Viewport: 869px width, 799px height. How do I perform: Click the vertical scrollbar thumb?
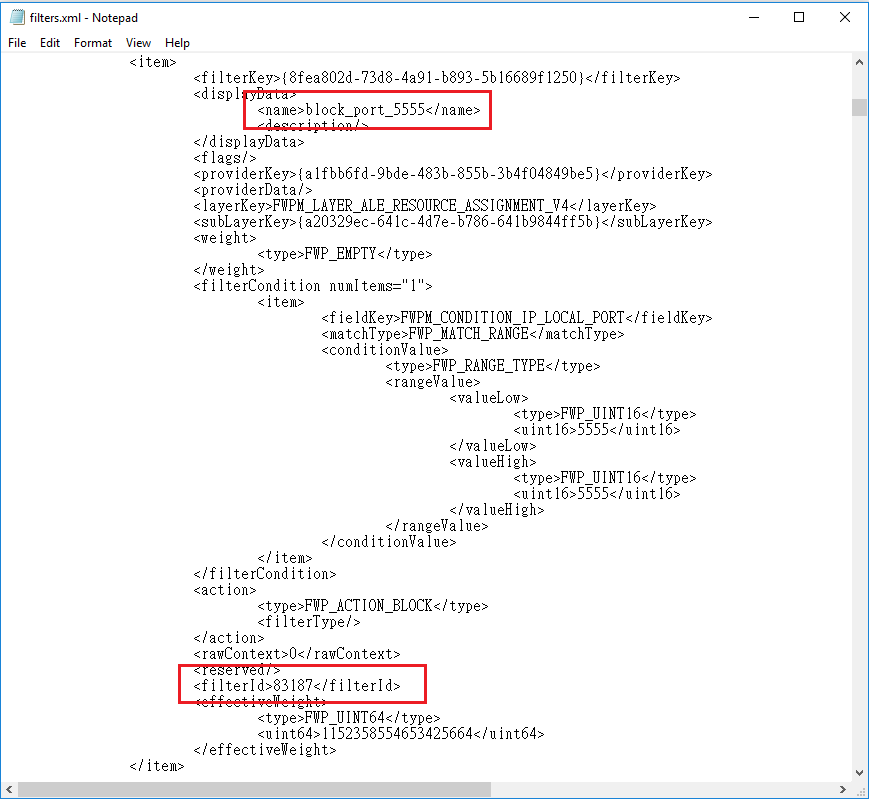coord(860,107)
